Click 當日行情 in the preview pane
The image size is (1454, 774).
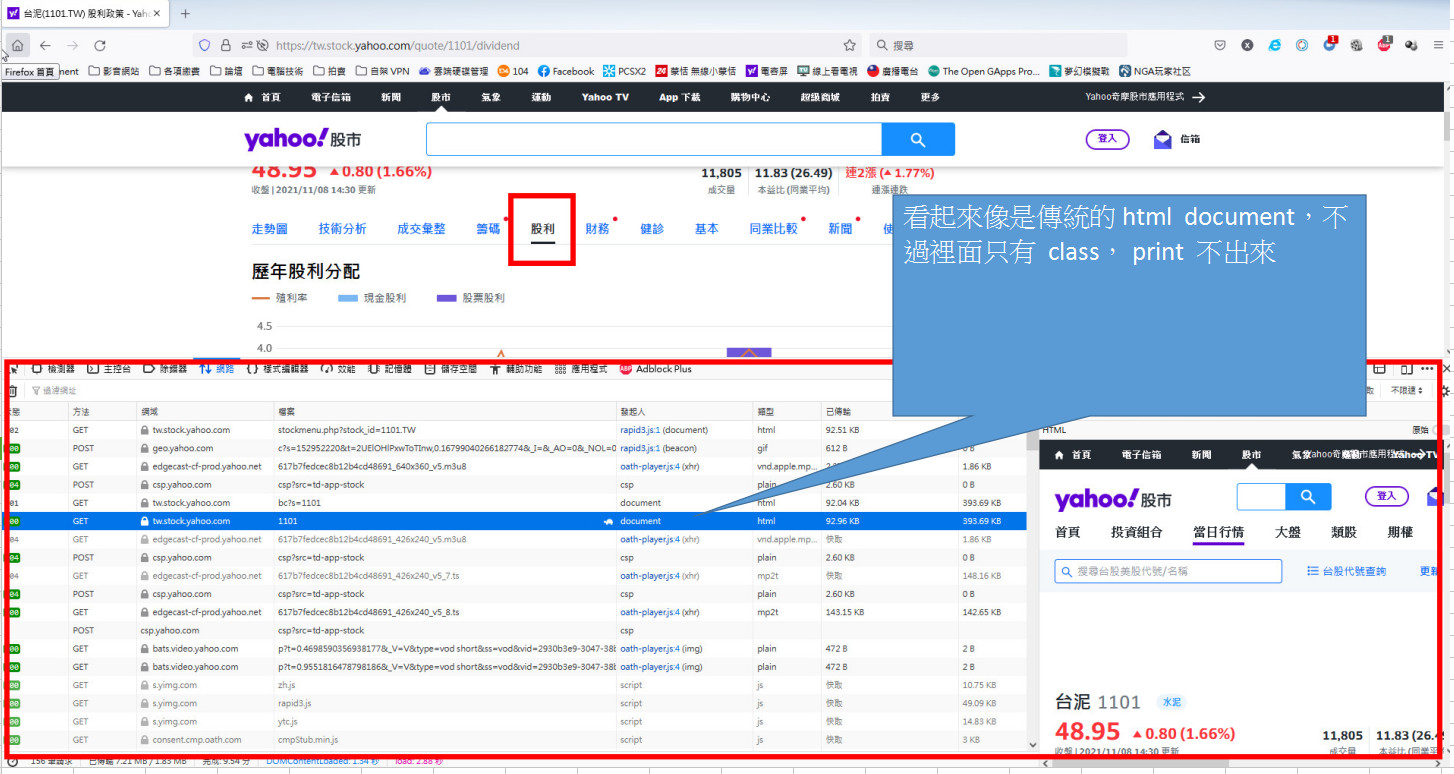(1218, 533)
